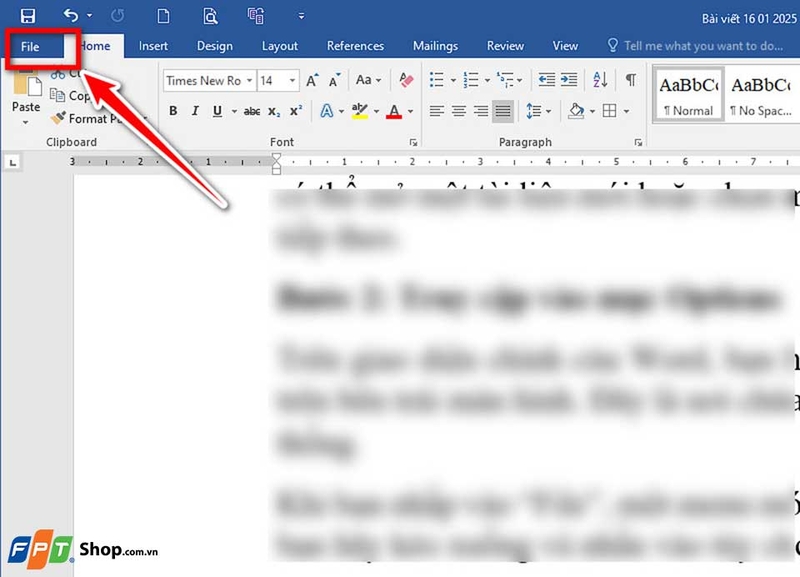The height and width of the screenshot is (577, 800).
Task: Click the Multilevel List icon
Action: click(x=505, y=80)
